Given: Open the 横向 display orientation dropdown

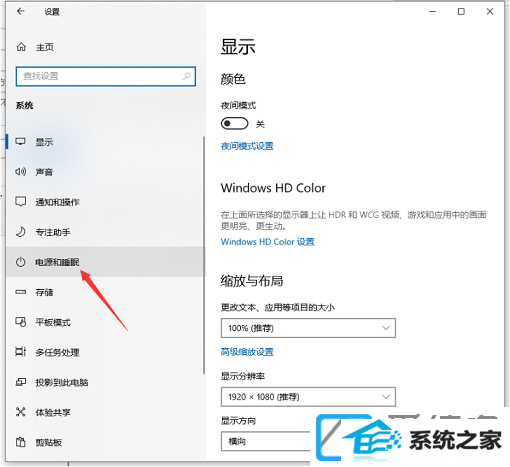Looking at the screenshot, I should (266, 441).
